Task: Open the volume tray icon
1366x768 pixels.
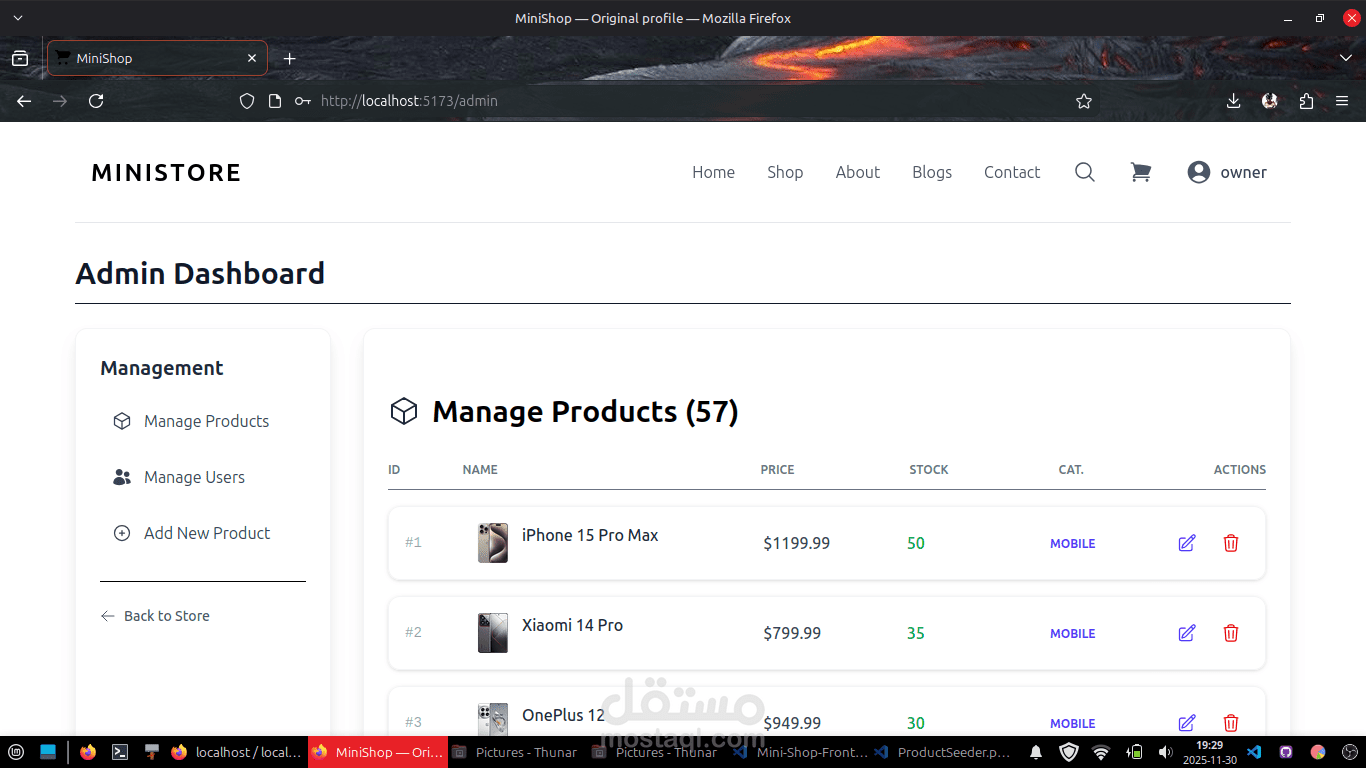Action: point(1165,752)
